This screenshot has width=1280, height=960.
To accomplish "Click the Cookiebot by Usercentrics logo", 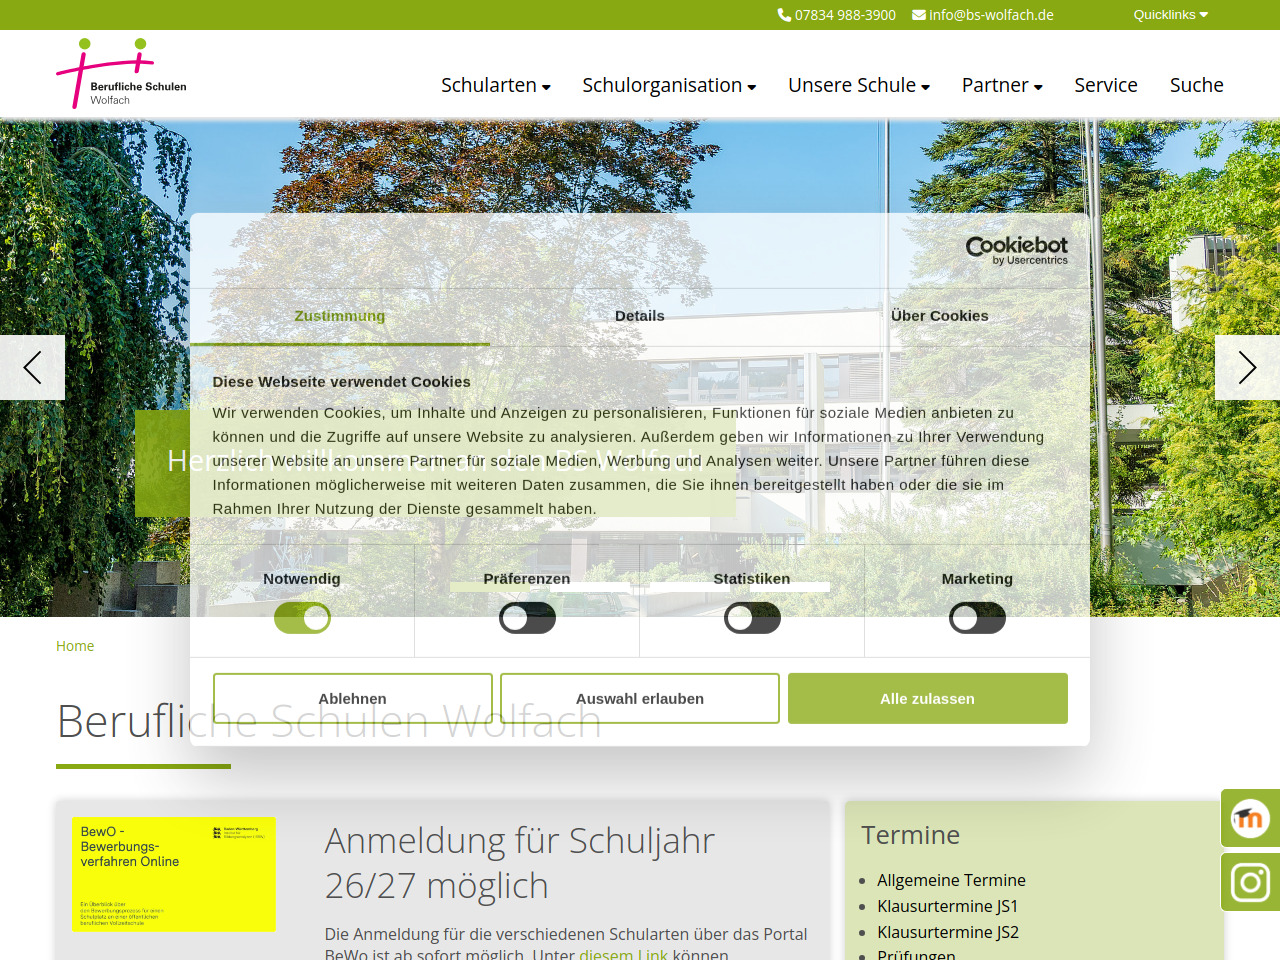I will [1016, 250].
